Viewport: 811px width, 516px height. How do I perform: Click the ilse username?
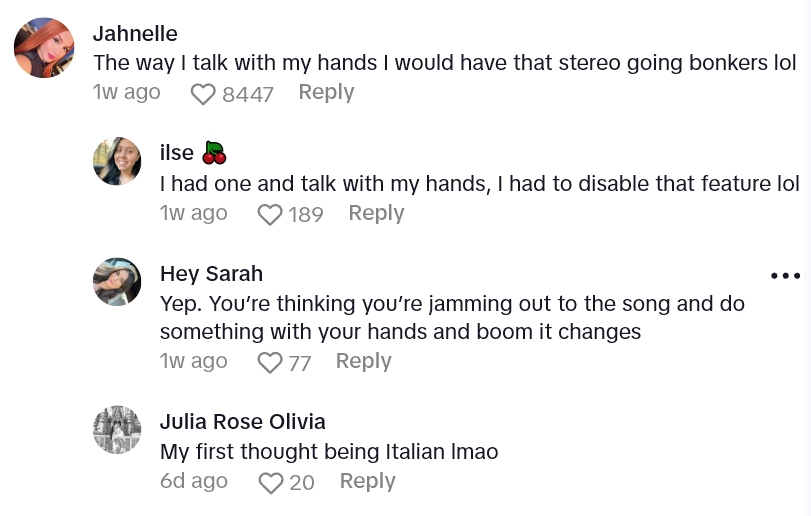[x=177, y=153]
